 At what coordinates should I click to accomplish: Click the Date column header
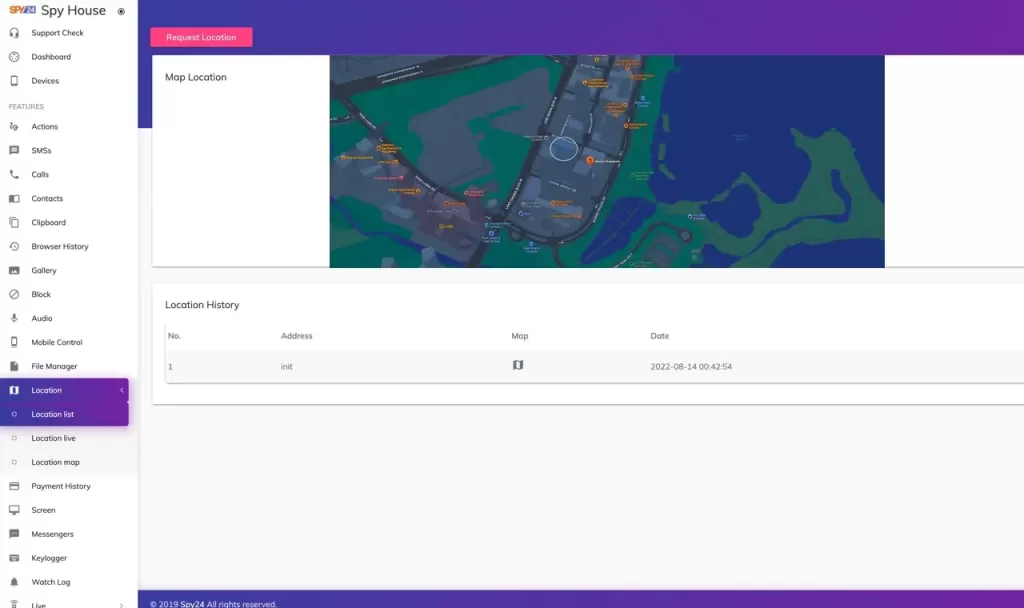point(660,336)
